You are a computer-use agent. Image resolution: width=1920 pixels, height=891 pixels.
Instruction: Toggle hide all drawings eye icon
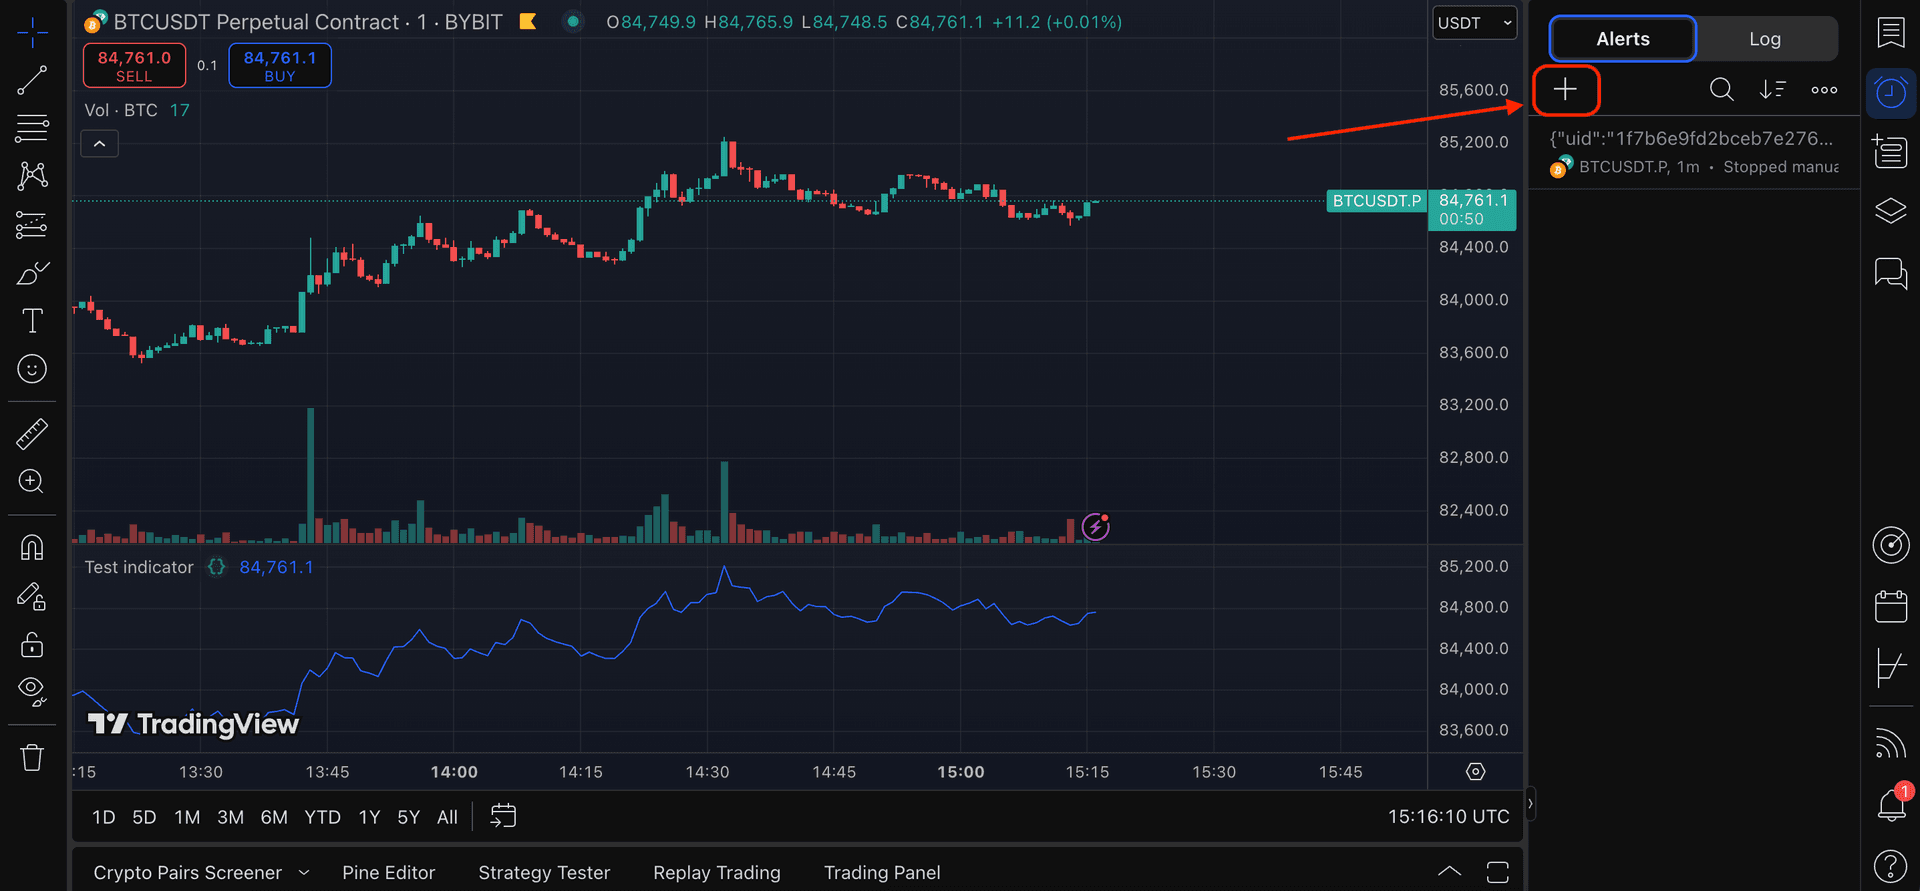point(32,691)
